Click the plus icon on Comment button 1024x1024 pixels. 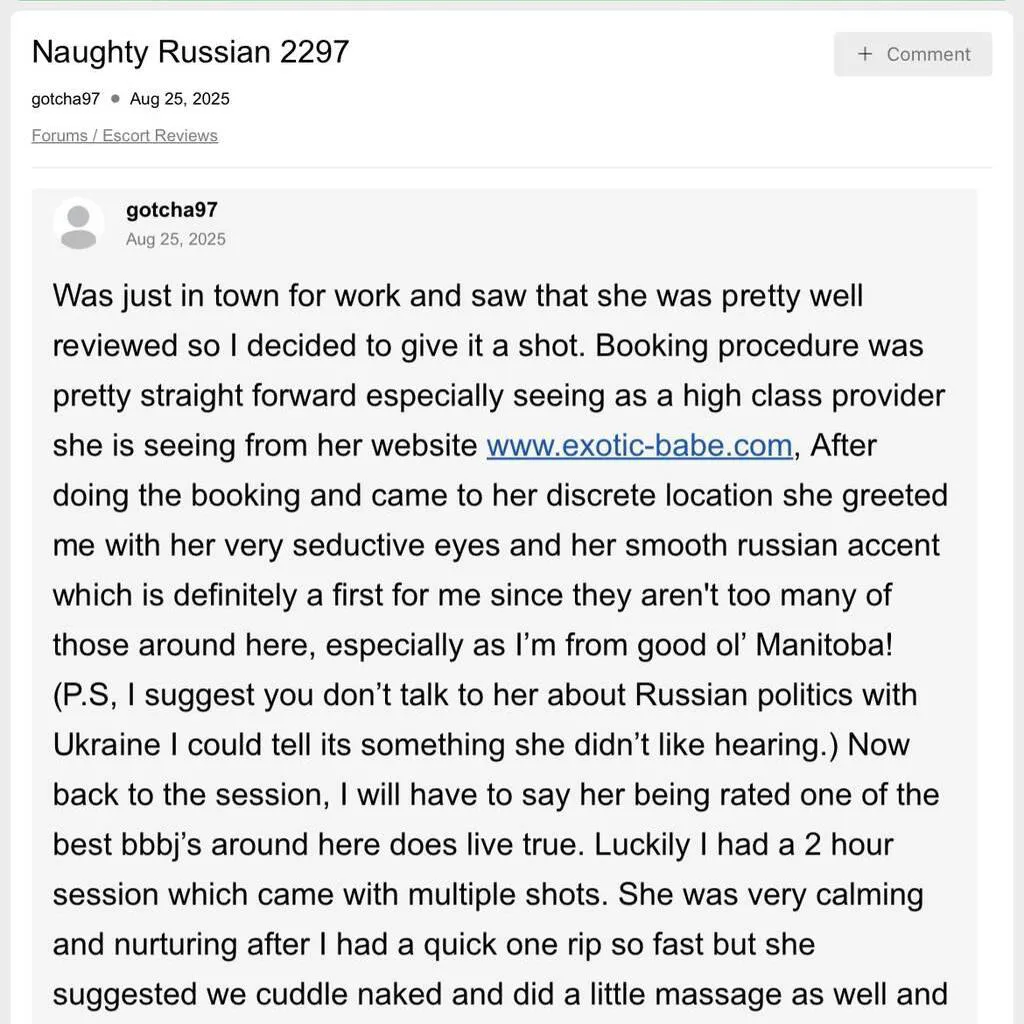click(x=865, y=54)
